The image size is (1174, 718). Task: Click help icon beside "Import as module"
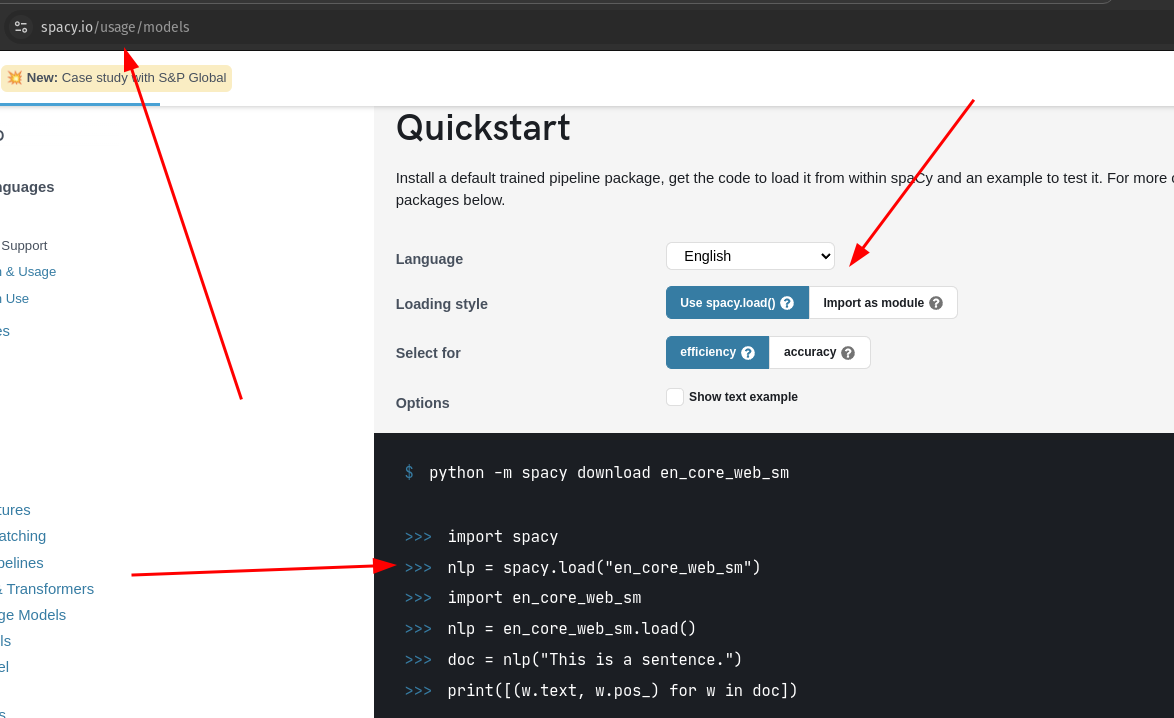click(936, 303)
